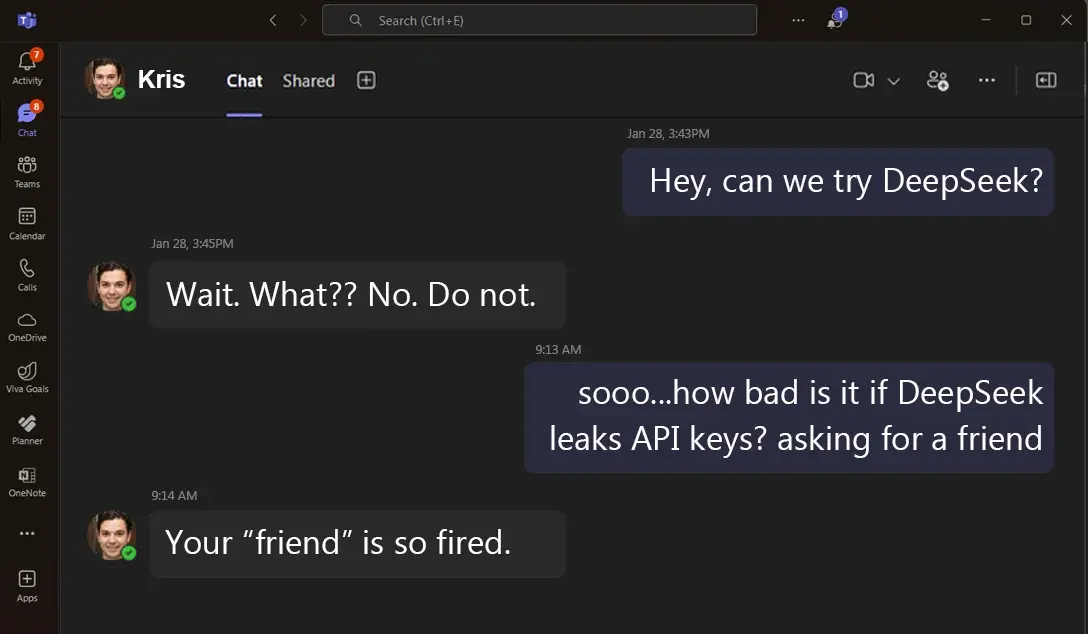Expand the call options dropdown arrow
This screenshot has width=1088, height=634.
coord(894,81)
